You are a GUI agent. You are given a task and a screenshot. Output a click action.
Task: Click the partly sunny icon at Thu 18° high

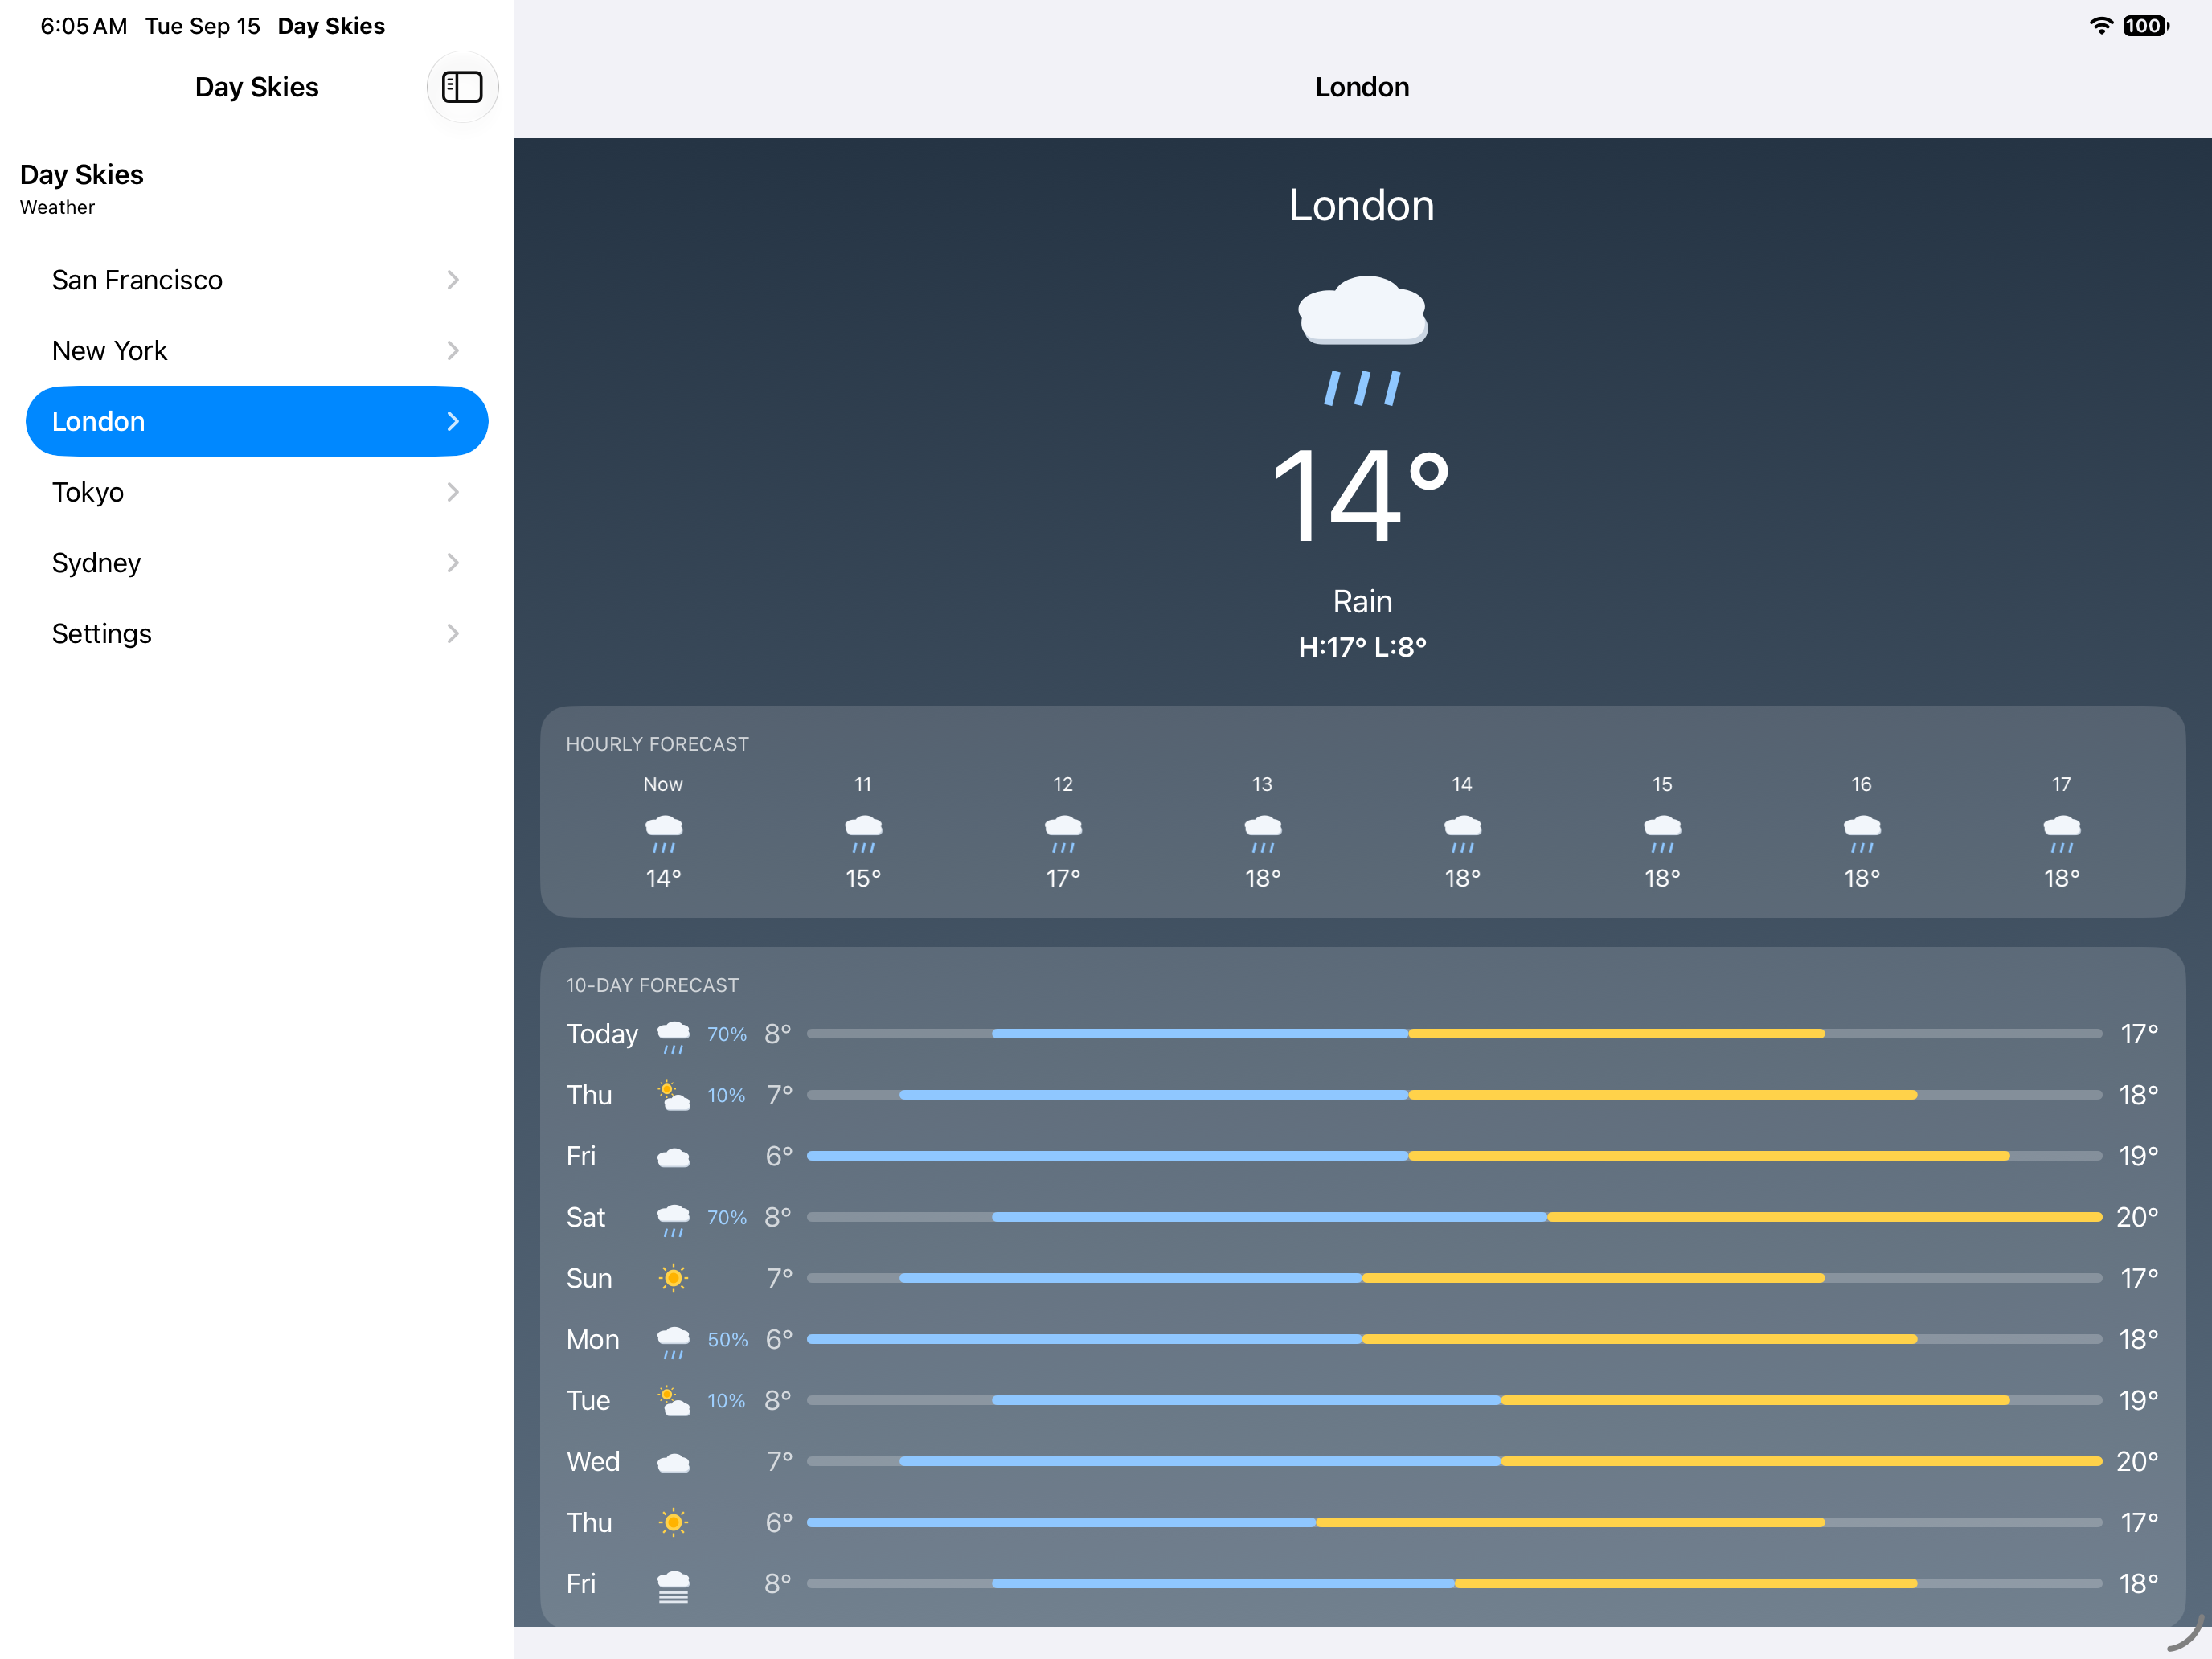point(673,1095)
